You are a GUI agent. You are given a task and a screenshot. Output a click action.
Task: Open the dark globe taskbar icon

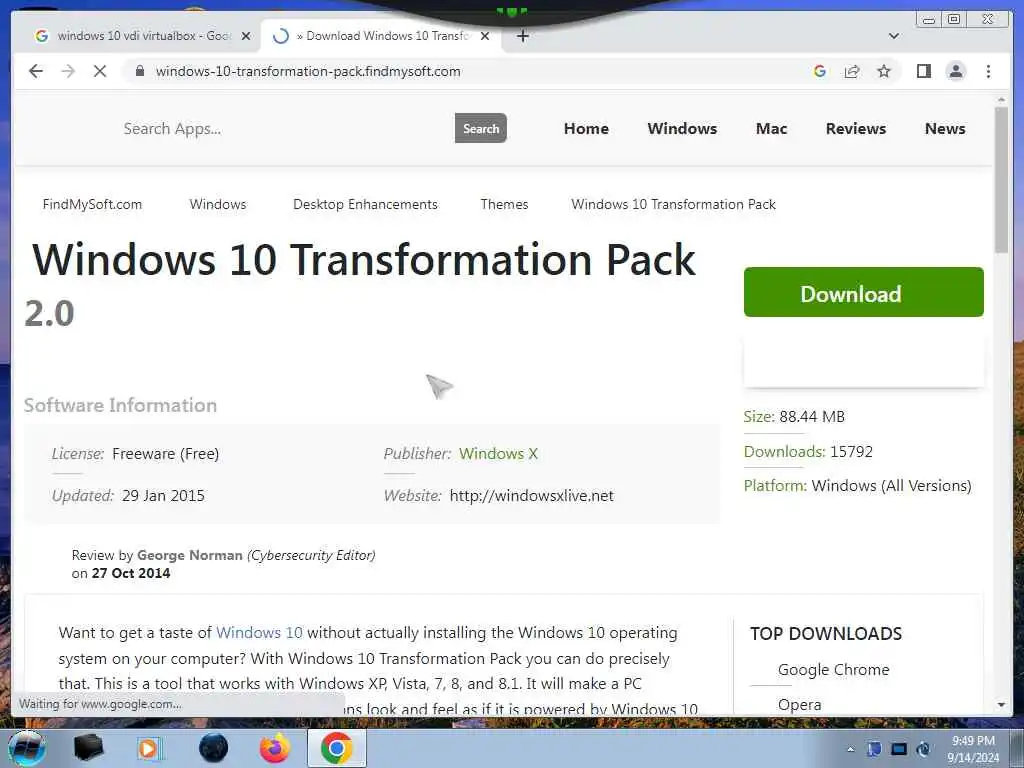214,748
